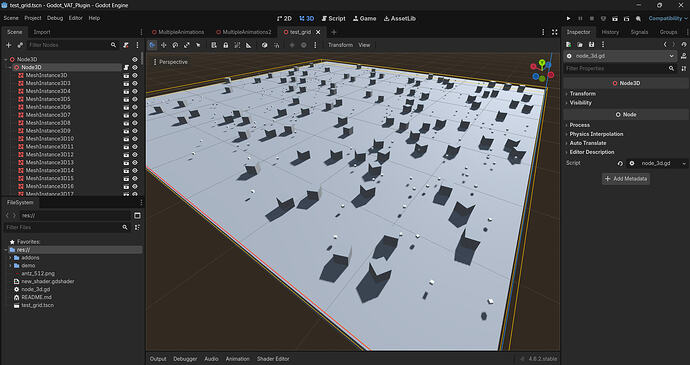Run the project with the play icon
Screen dimensions: 690x365
pos(569,18)
